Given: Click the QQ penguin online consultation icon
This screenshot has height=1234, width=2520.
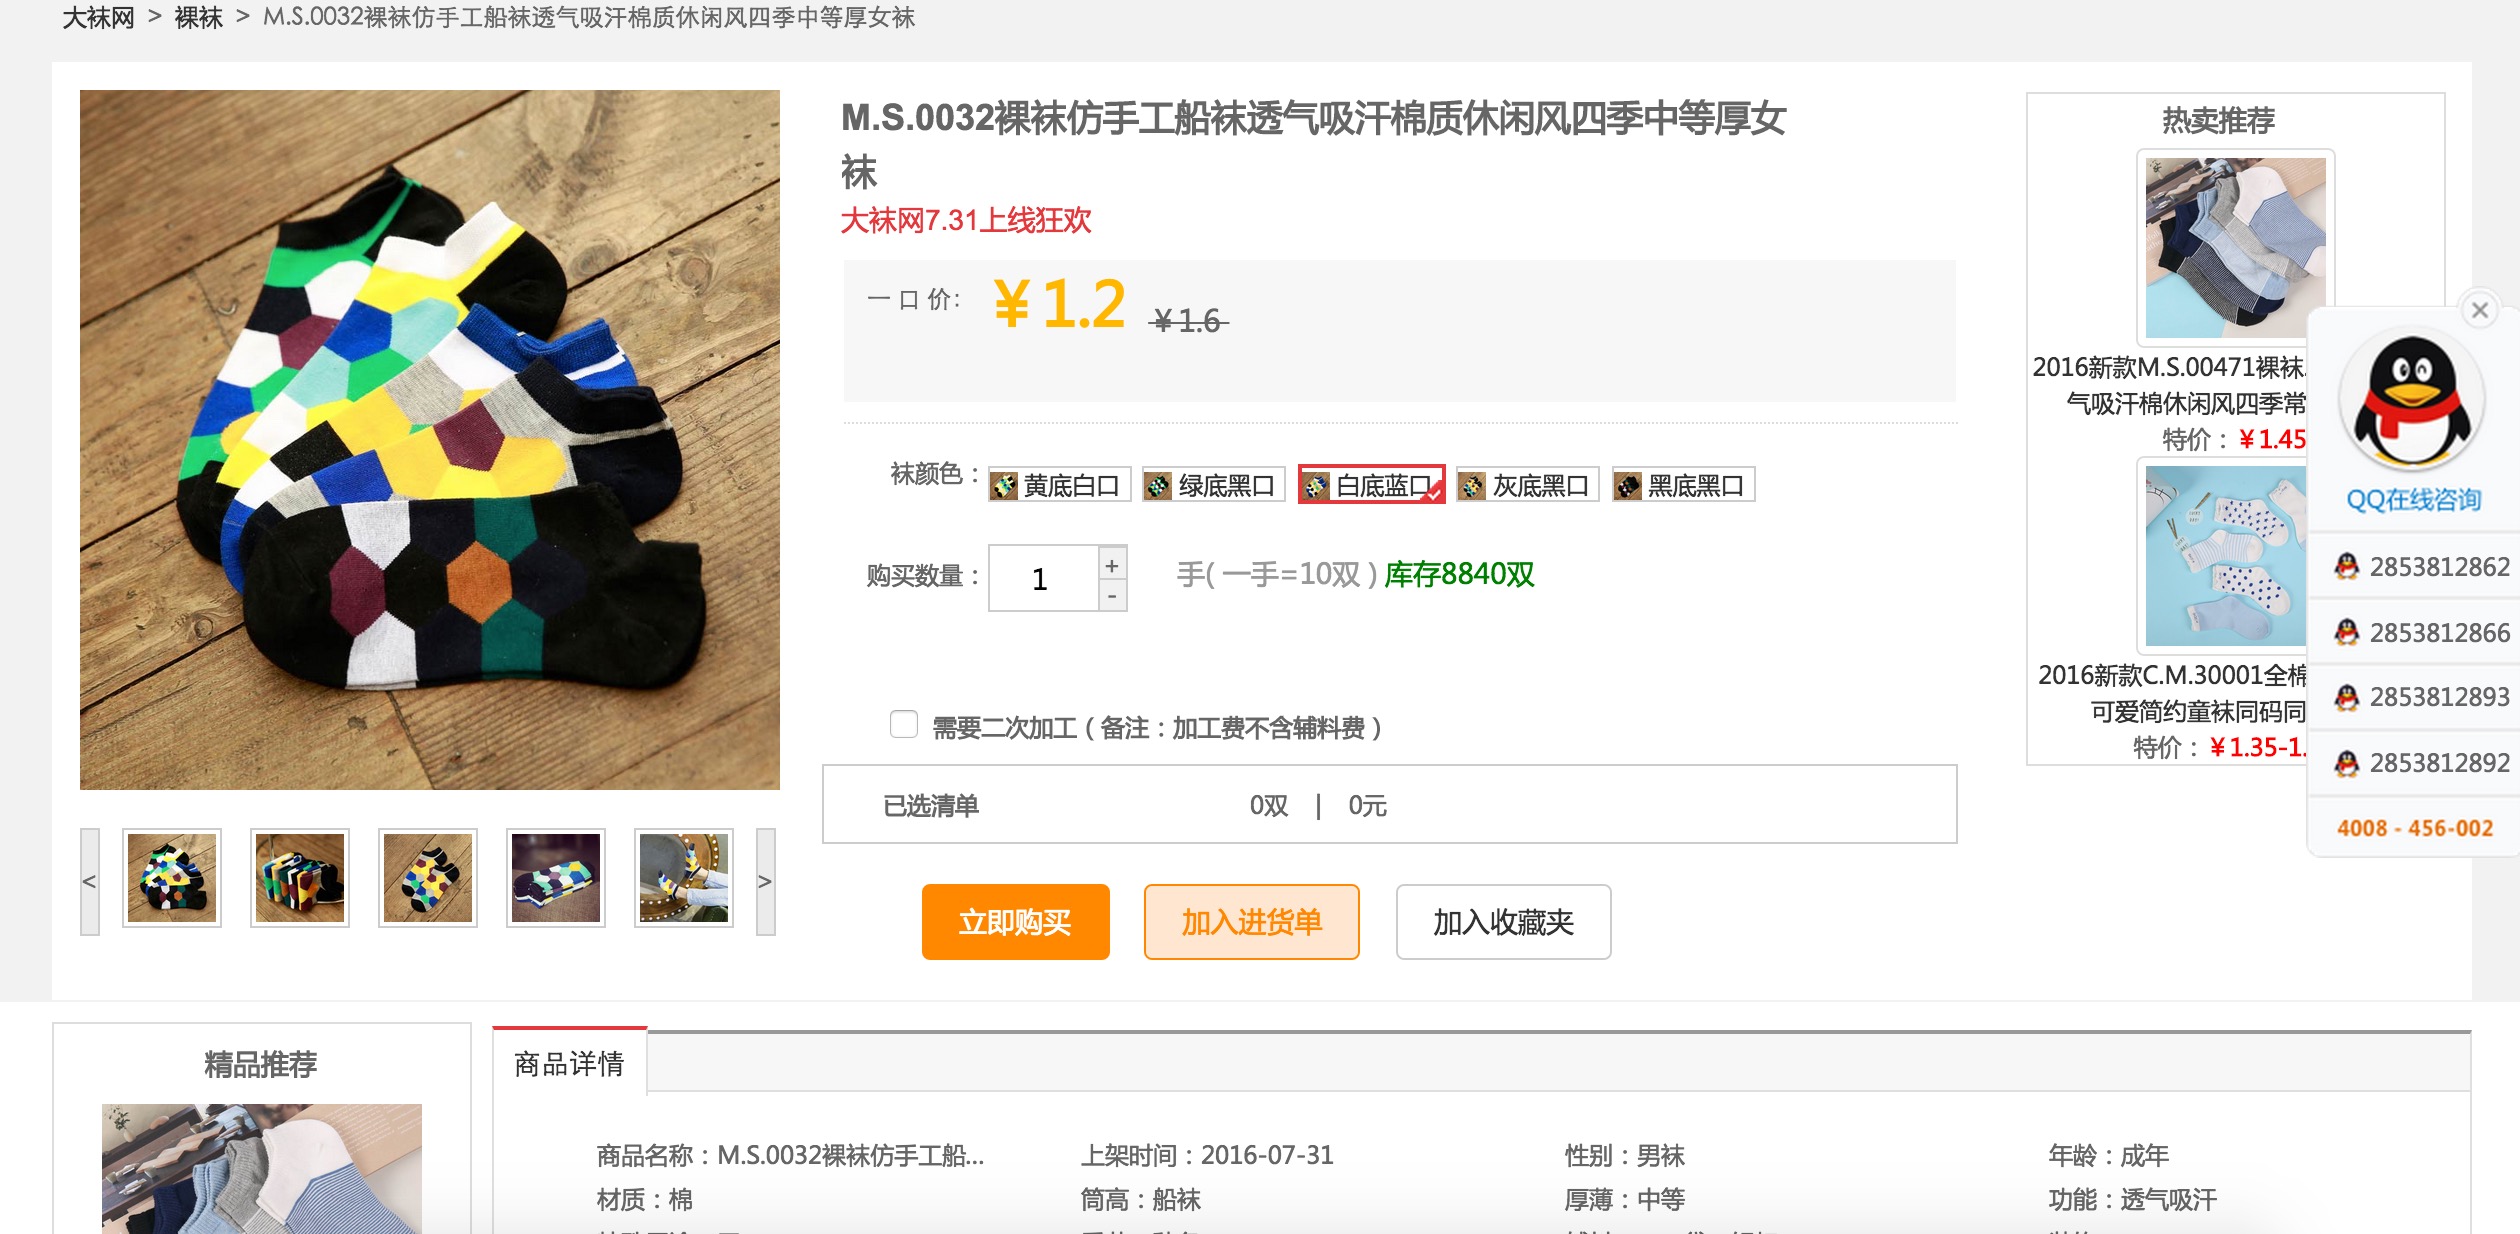Looking at the screenshot, I should (x=2412, y=402).
